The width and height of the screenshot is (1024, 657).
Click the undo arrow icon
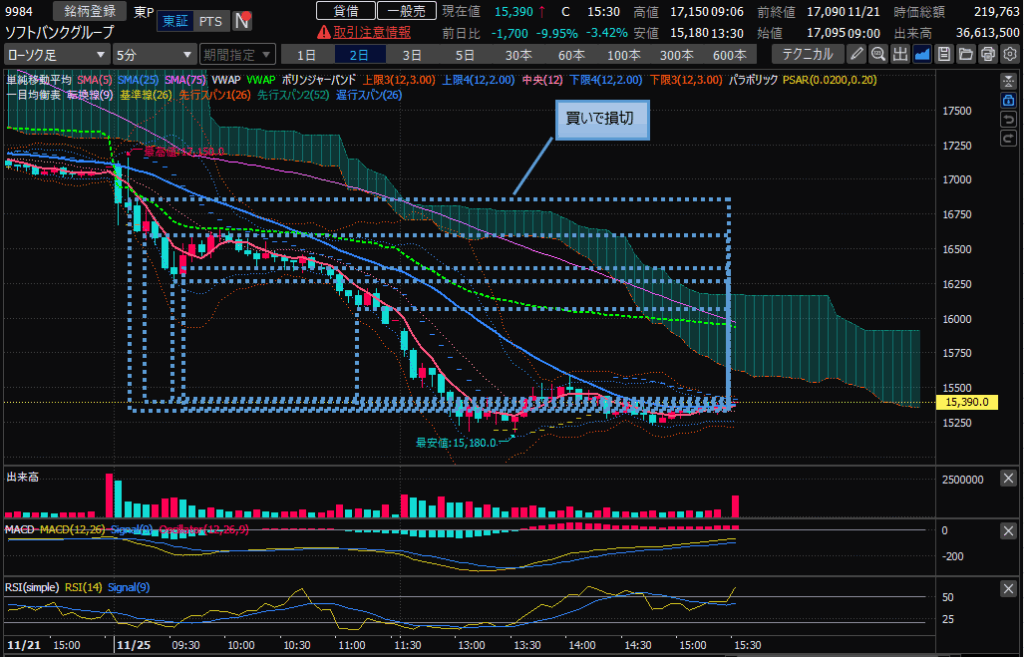(x=1007, y=119)
